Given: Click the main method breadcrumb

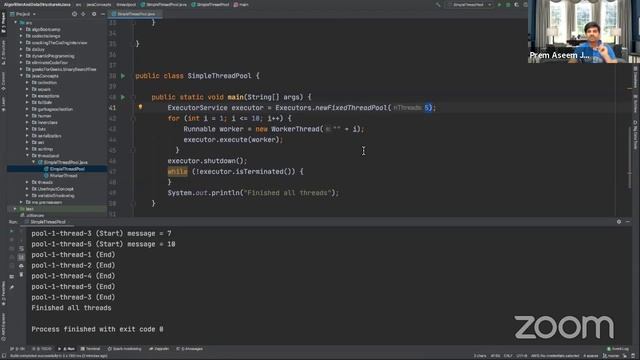Looking at the screenshot, I should [241, 5].
